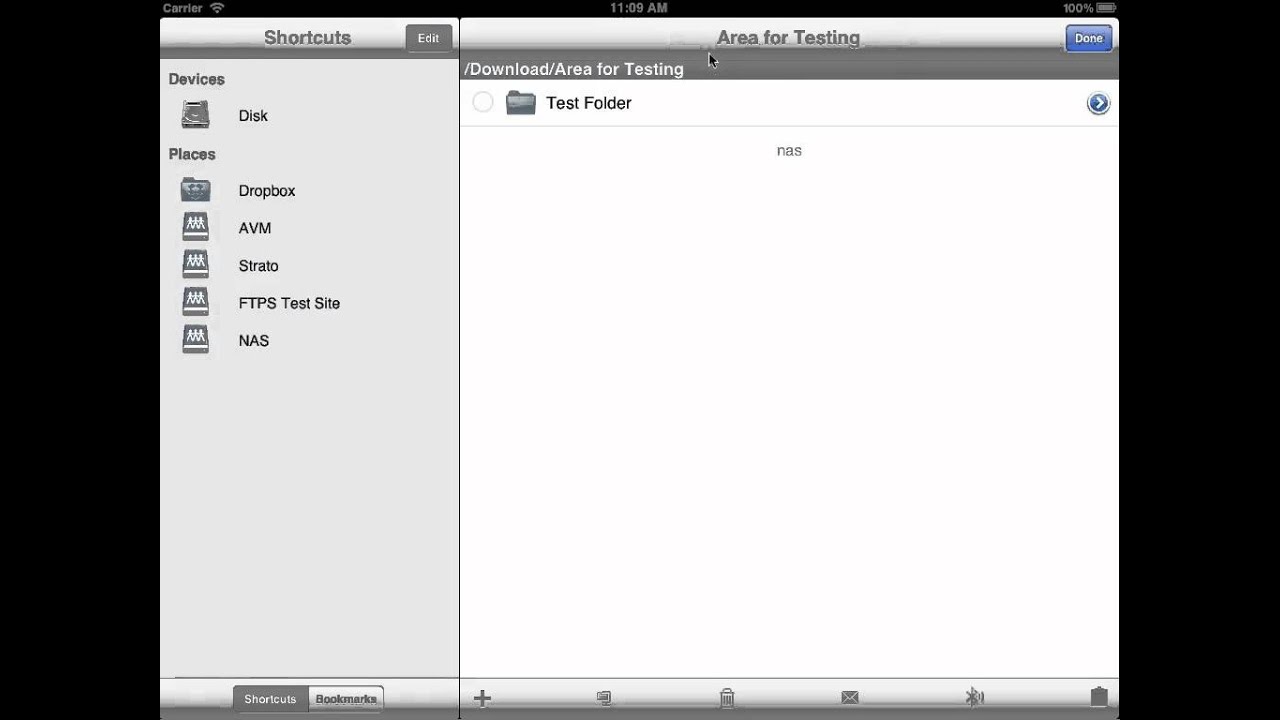This screenshot has width=1280, height=720.
Task: Click the Disk label
Action: (x=253, y=116)
